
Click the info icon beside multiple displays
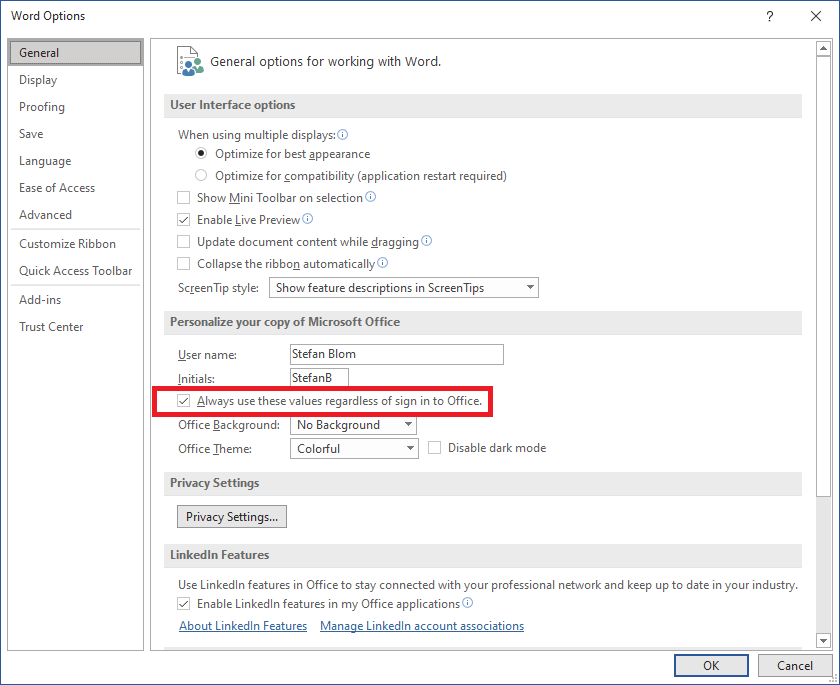pyautogui.click(x=342, y=134)
